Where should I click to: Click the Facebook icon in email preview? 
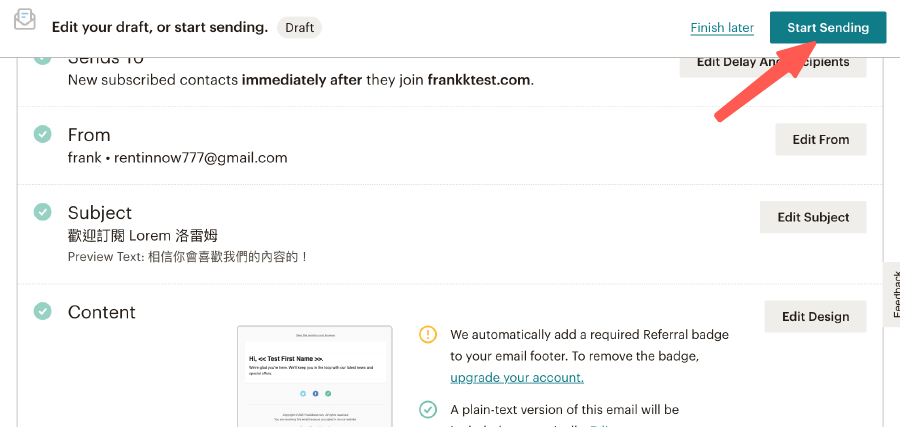coord(314,394)
